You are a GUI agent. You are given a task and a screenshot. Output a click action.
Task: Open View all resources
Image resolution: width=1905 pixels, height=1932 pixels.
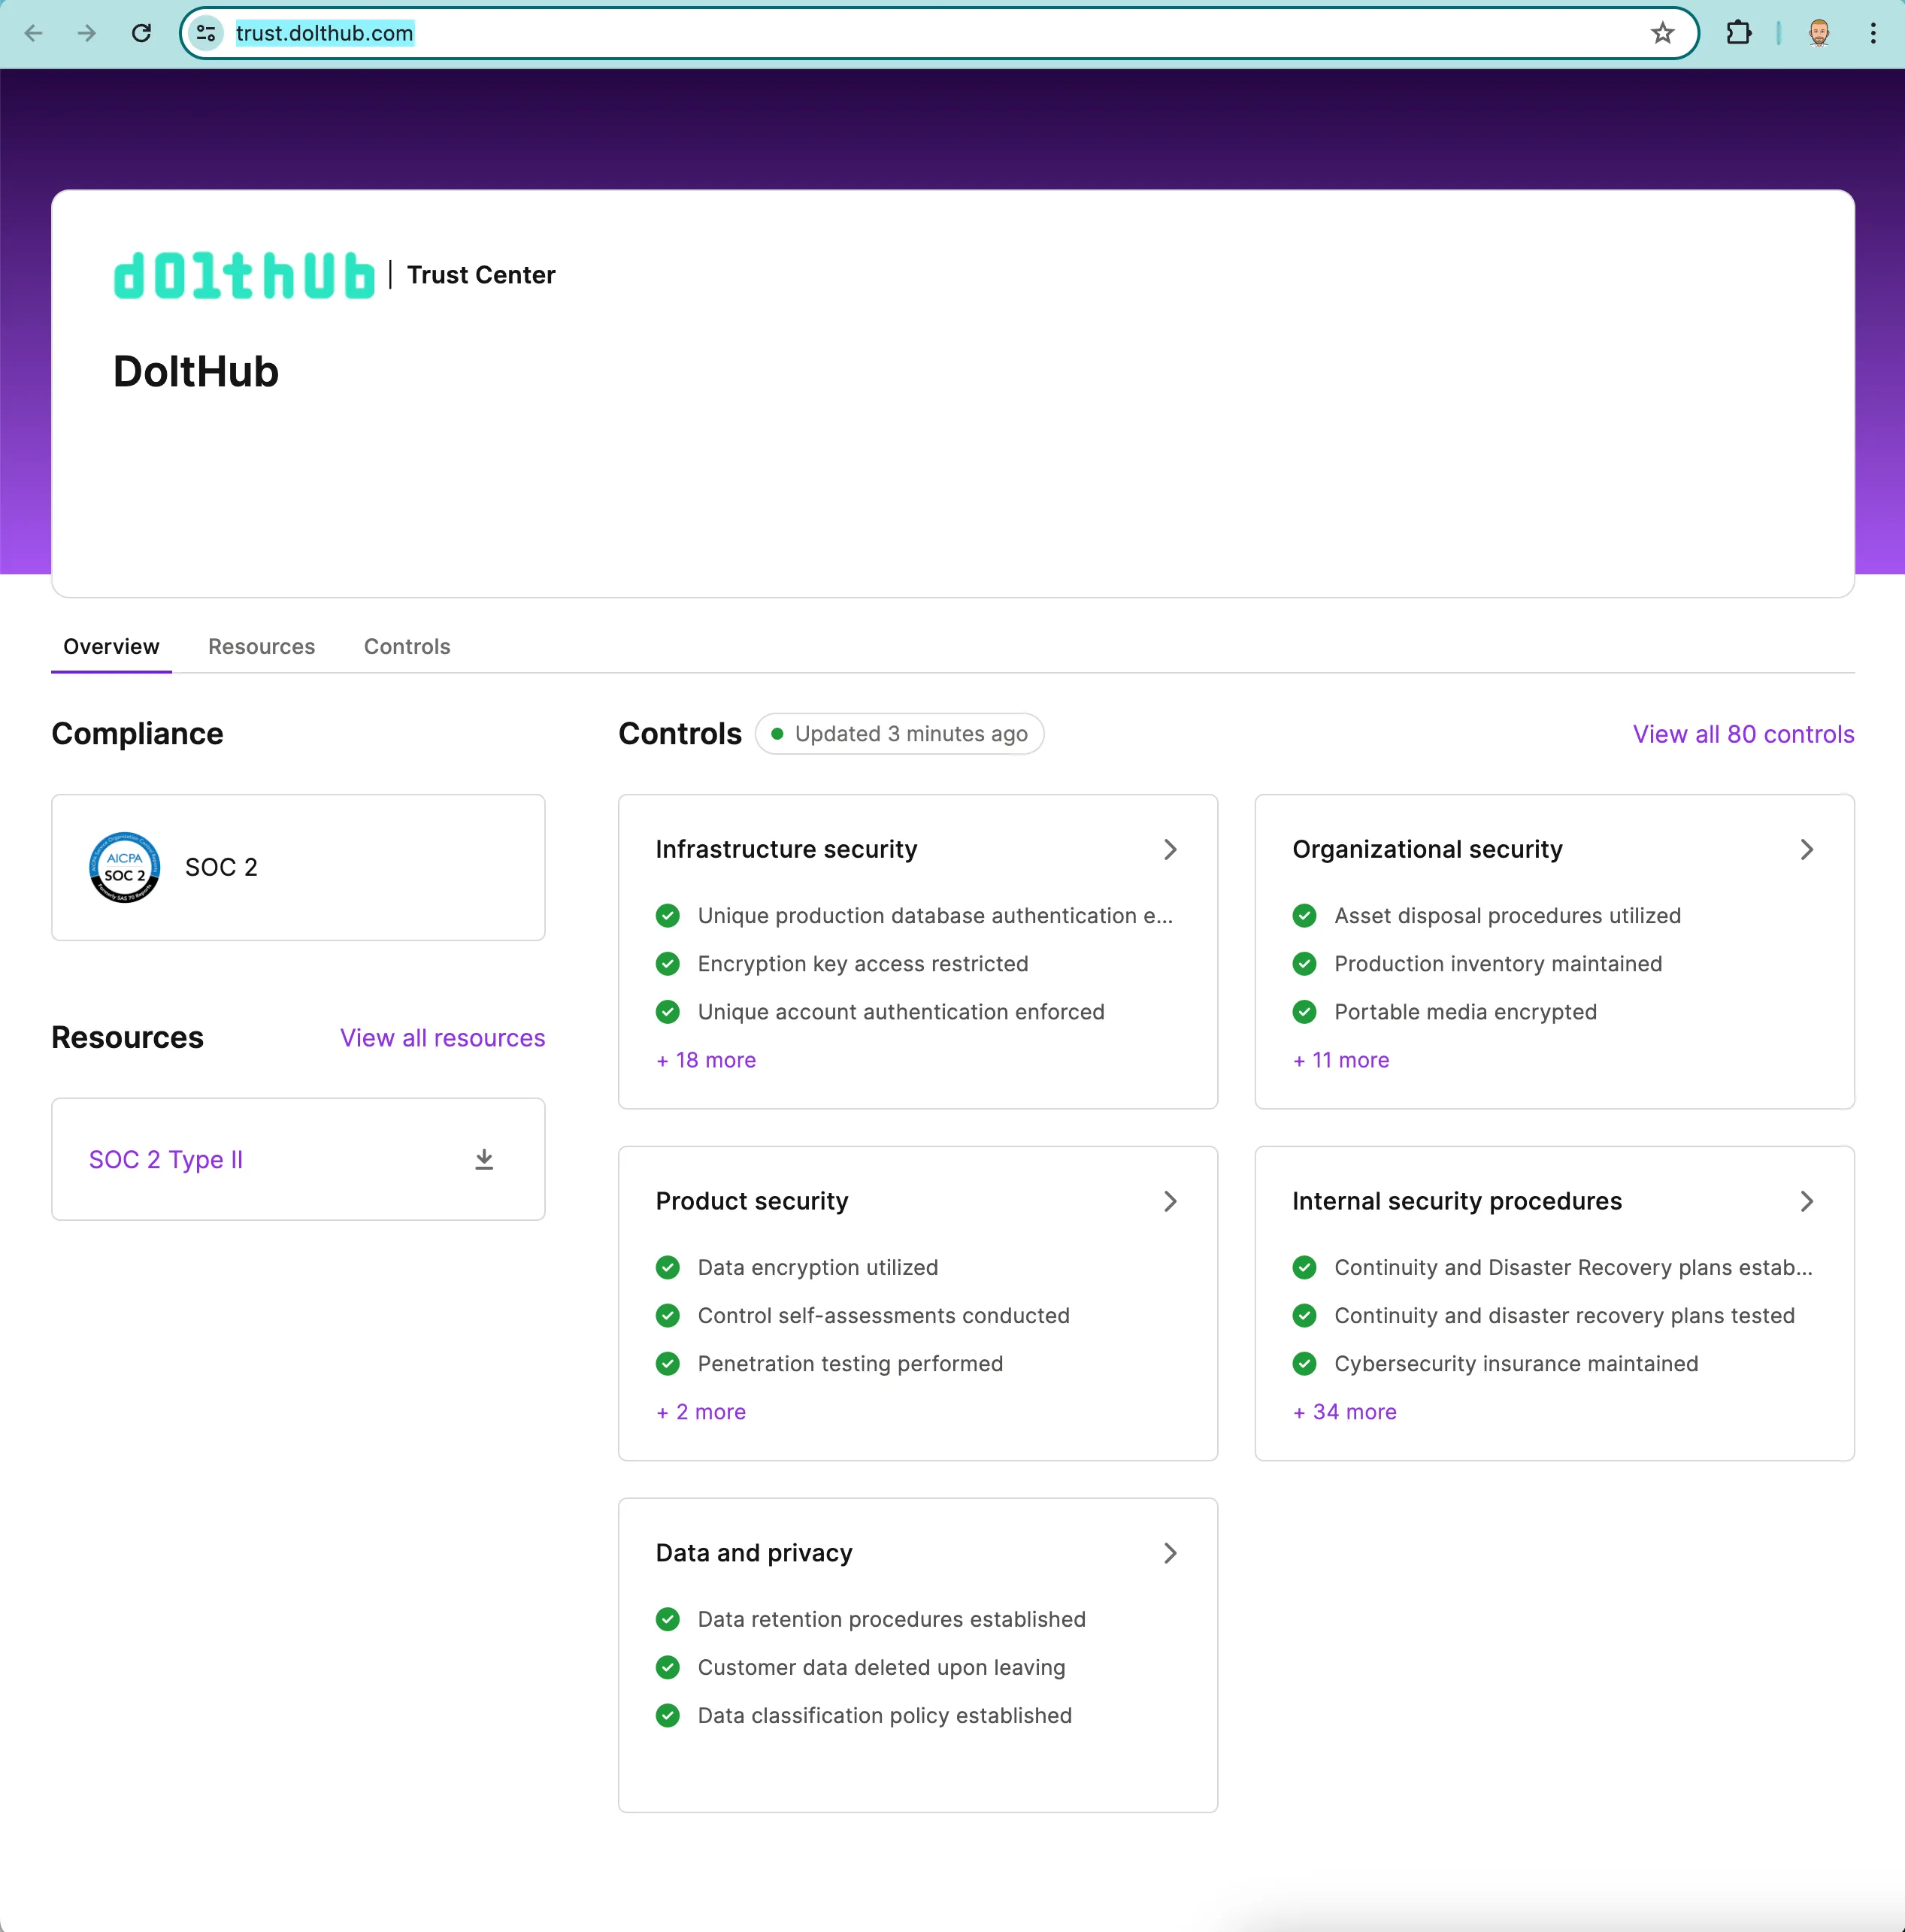click(x=441, y=1038)
